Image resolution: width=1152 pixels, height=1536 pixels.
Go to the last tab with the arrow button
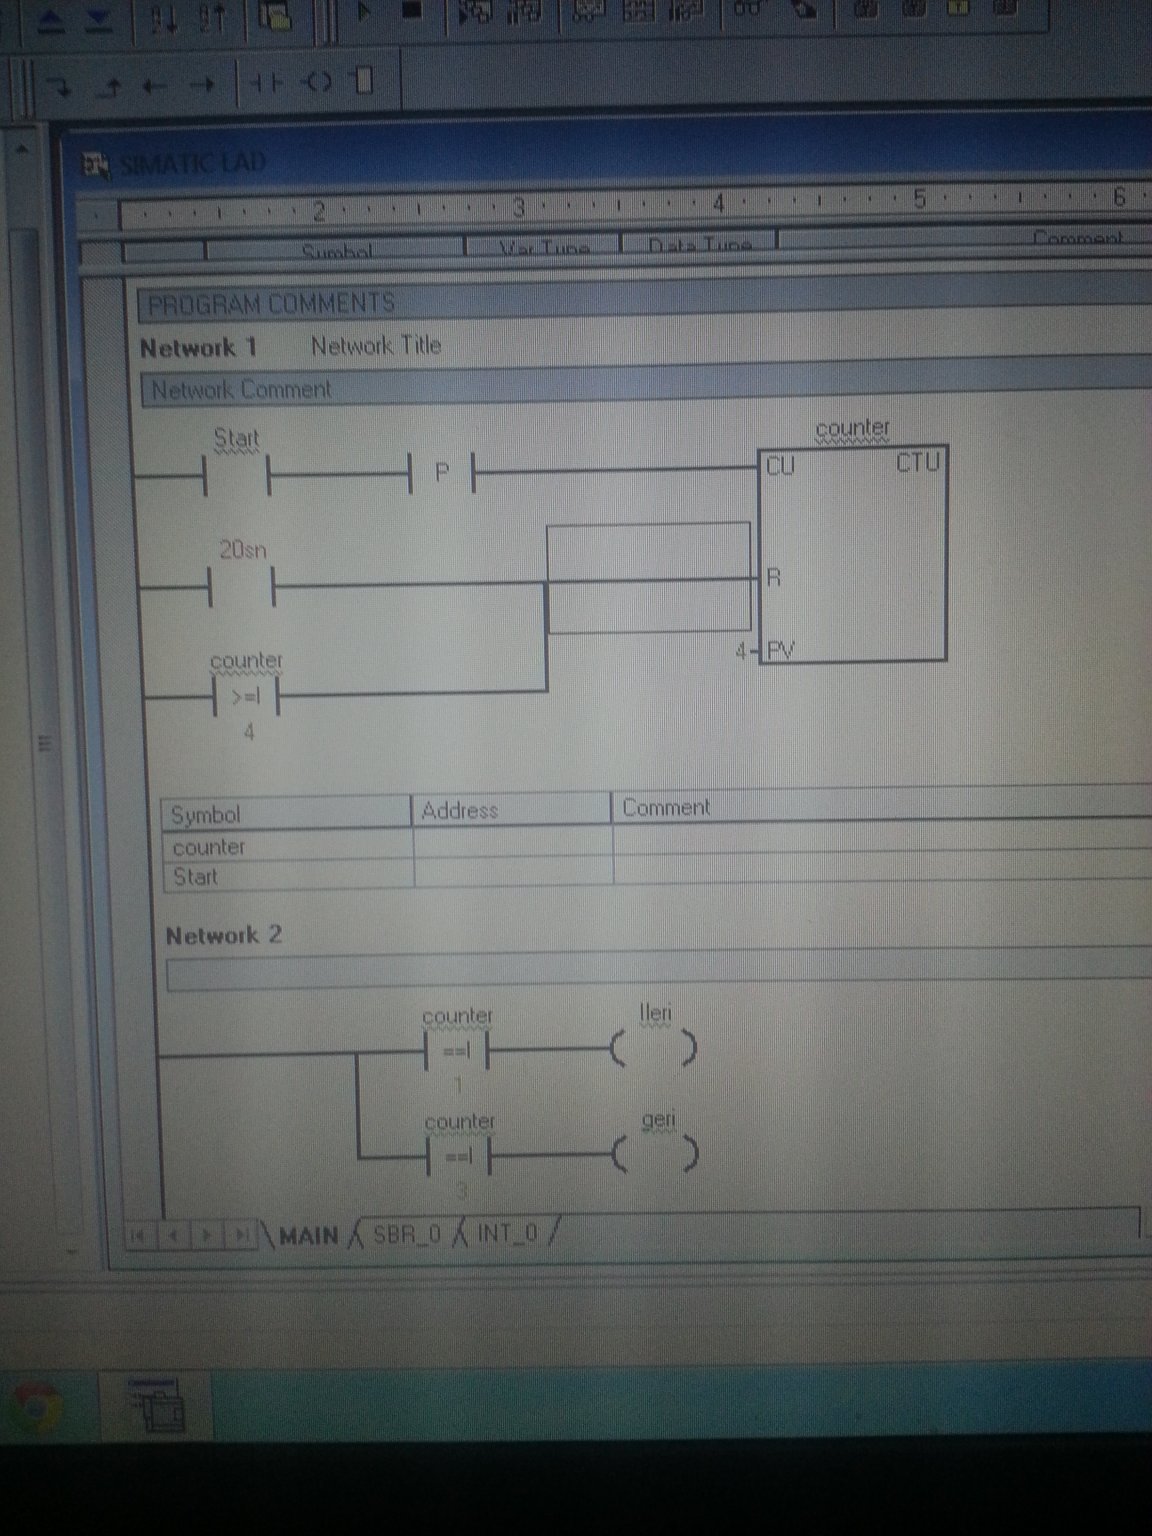241,1235
